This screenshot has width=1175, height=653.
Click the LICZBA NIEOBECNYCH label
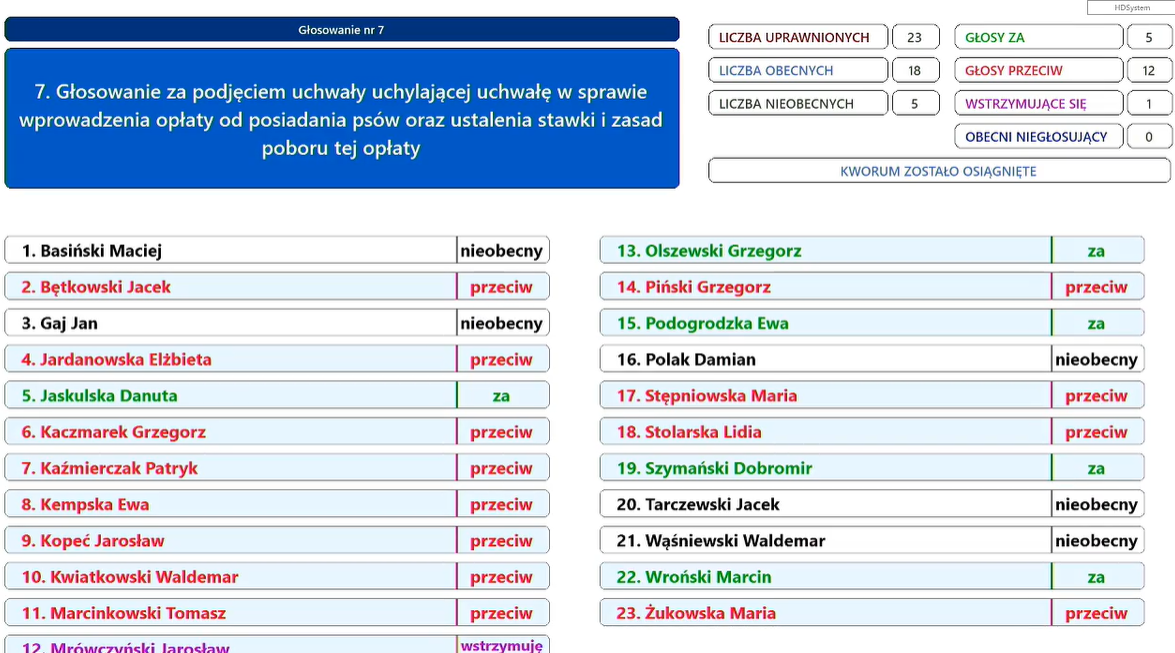[797, 104]
